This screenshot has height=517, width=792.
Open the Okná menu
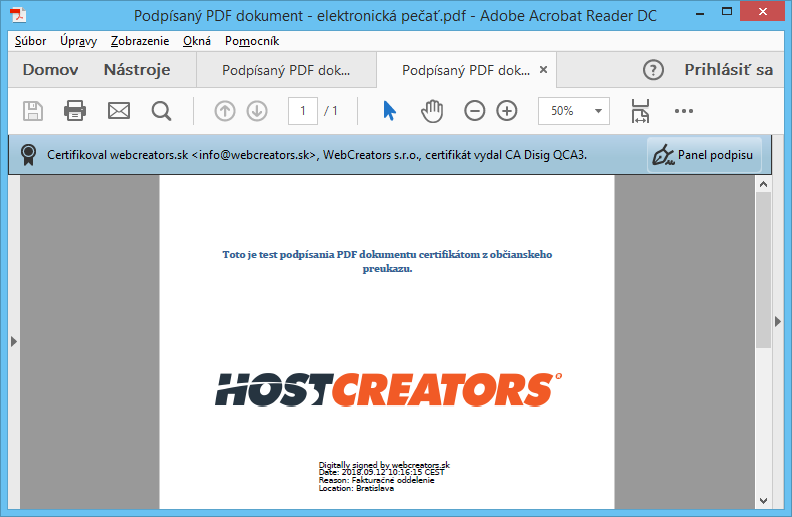(x=196, y=41)
